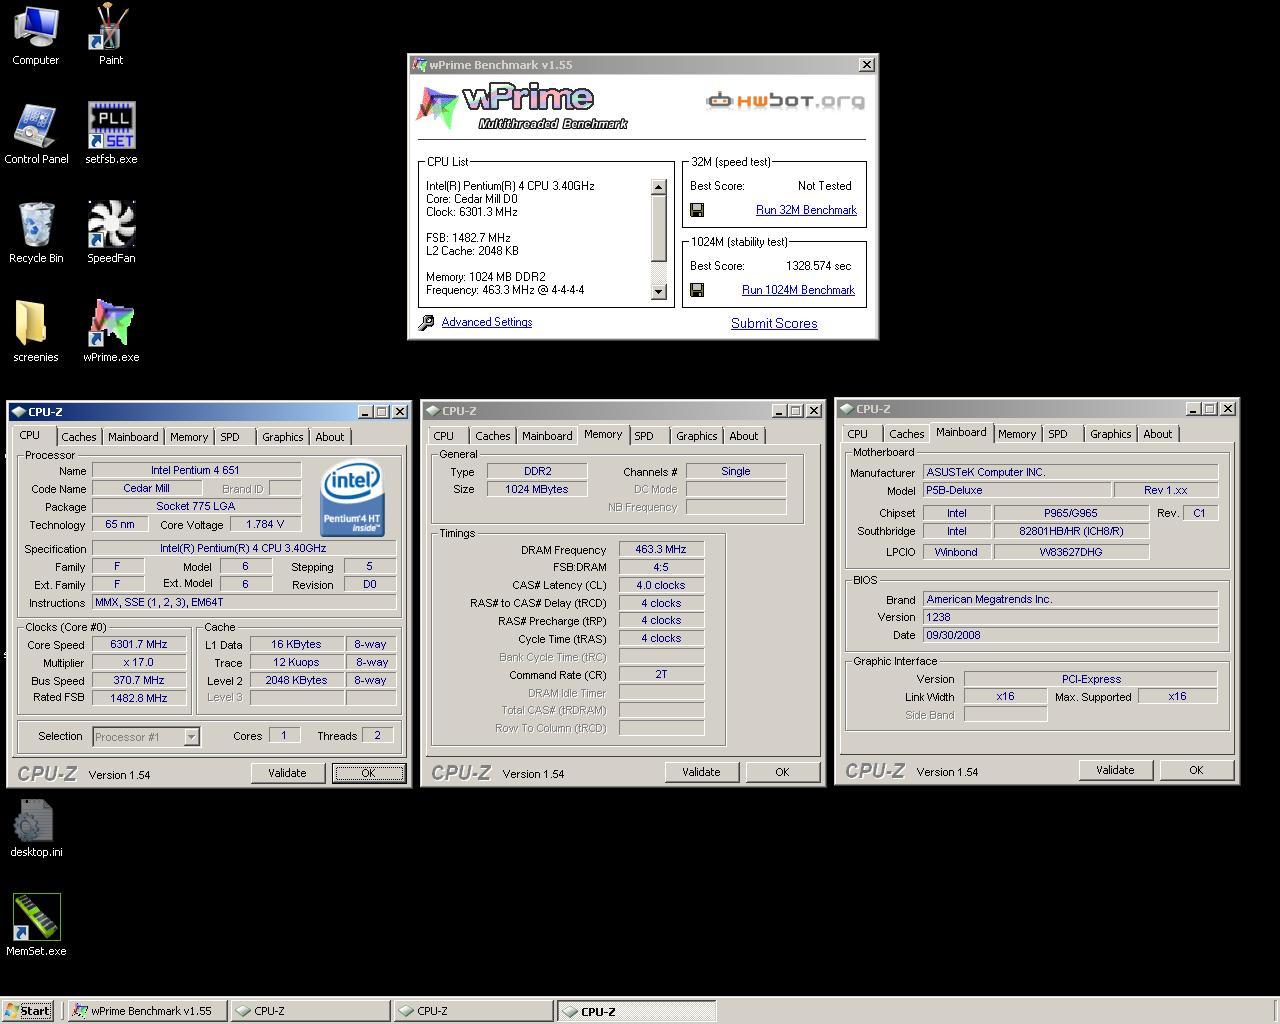
Task: Click Channels # Single value
Action: point(735,471)
